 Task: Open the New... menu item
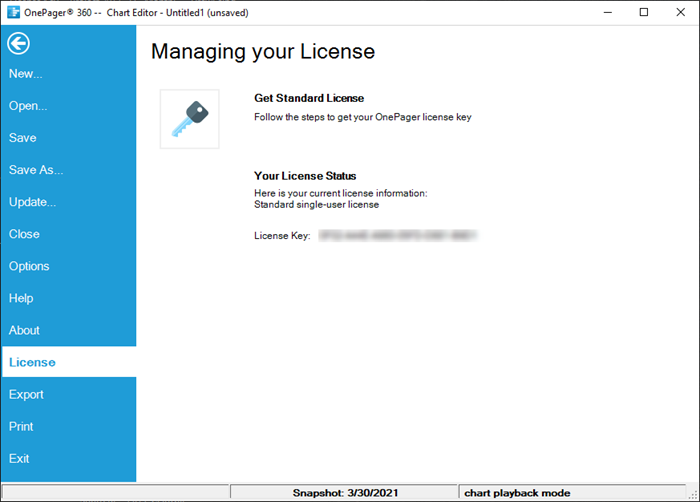pyautogui.click(x=26, y=74)
